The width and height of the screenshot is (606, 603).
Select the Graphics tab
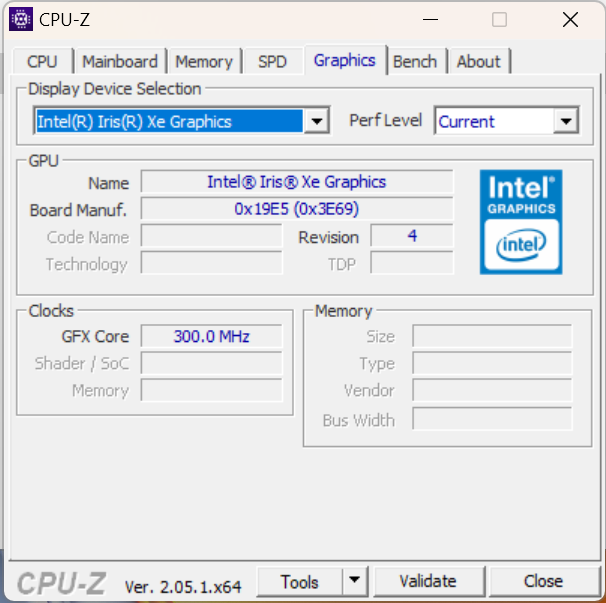pyautogui.click(x=345, y=60)
